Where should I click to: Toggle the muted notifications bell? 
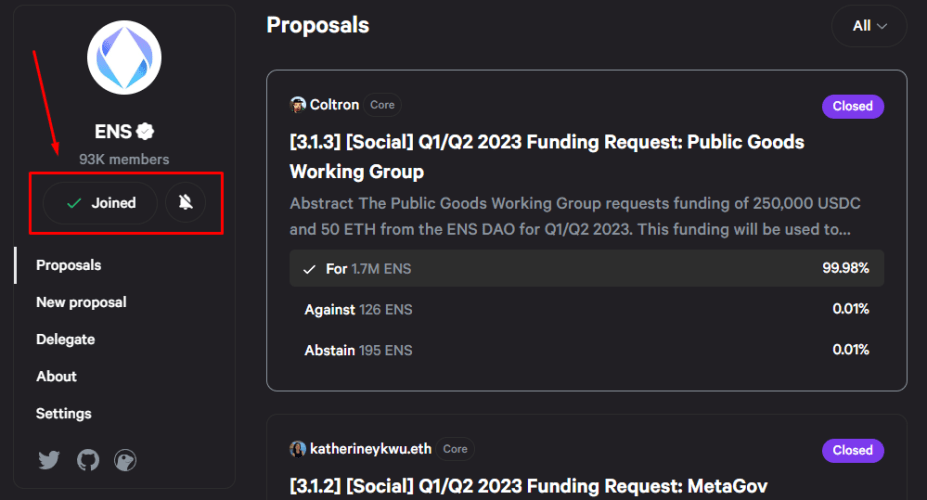point(186,203)
